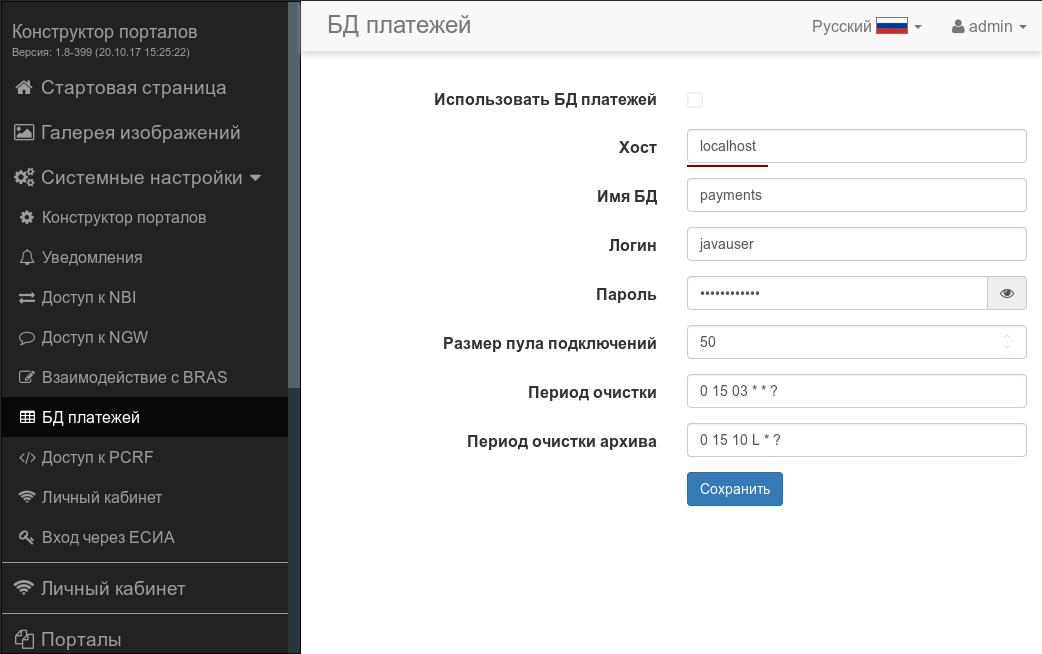Click the speech bubble icon for Доступ к NGW
1042x654 pixels.
[27, 338]
